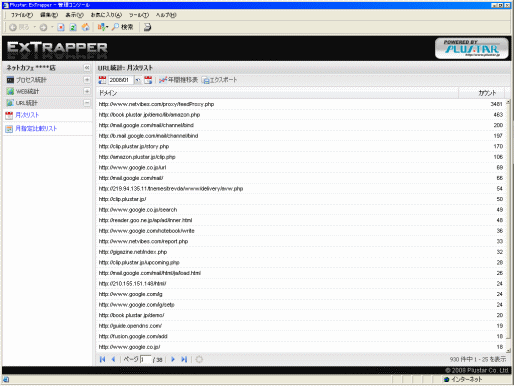Go to the next results page
Viewport: 514px width, 386px height.
coord(173,359)
